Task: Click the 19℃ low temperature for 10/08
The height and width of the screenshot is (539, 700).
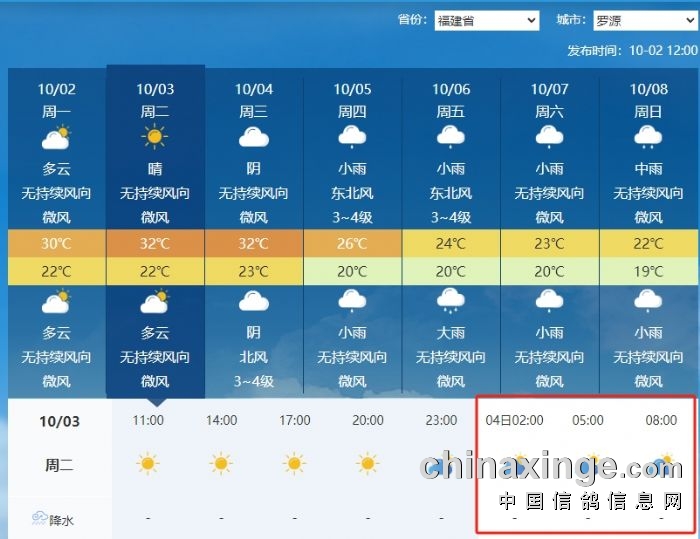Action: [648, 271]
